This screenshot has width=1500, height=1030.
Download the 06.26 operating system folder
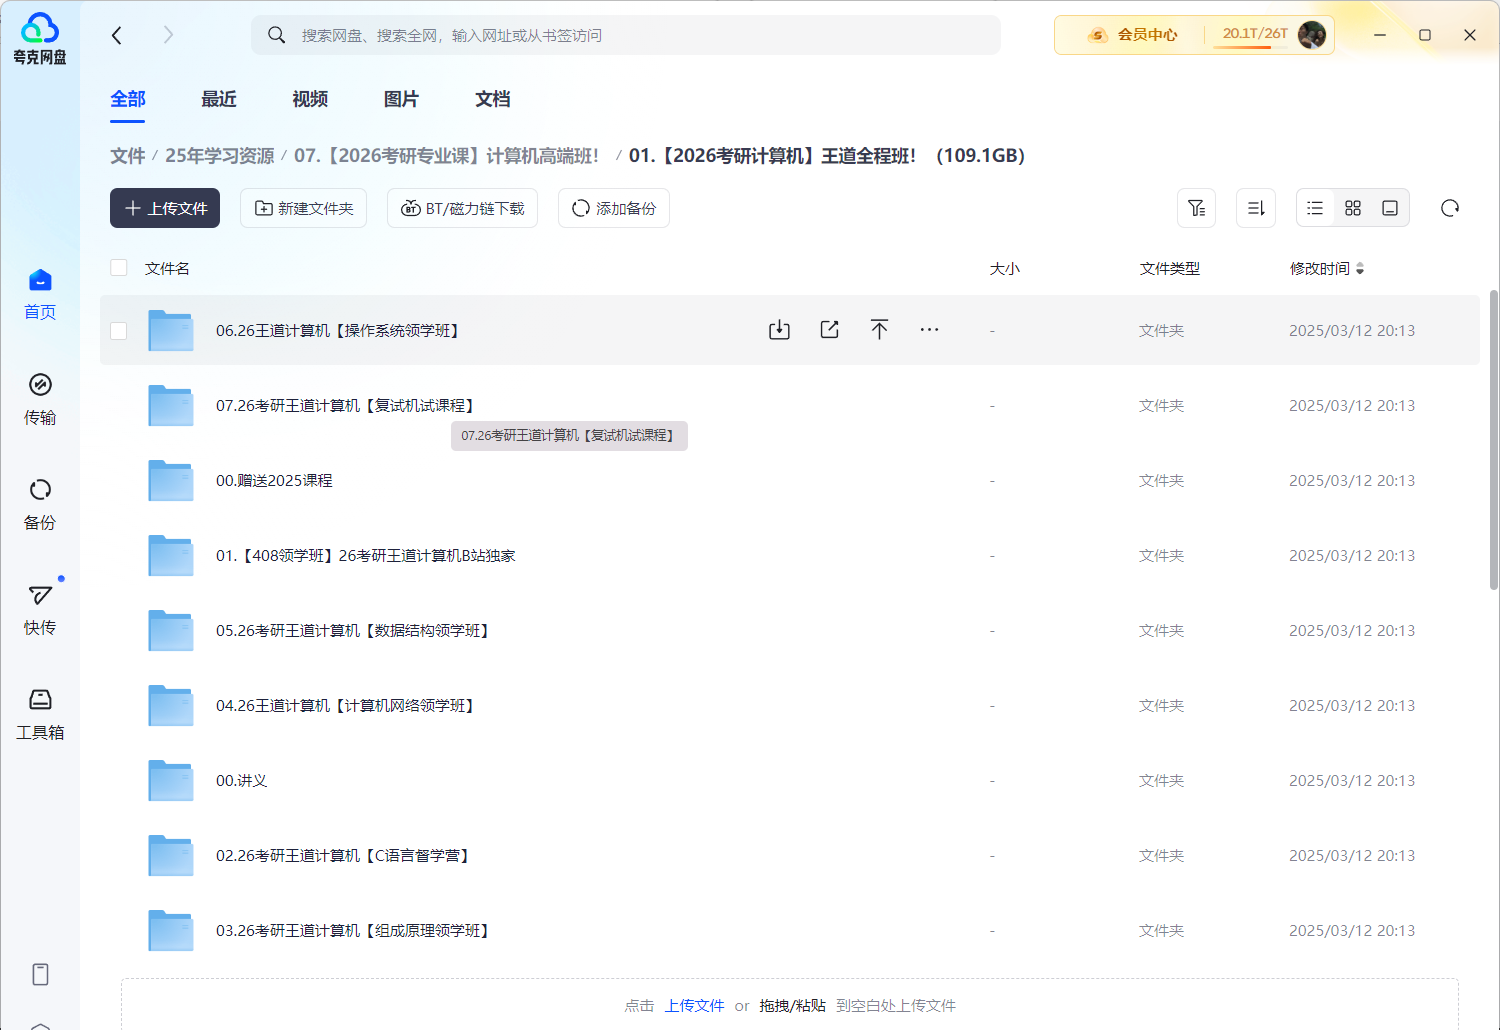(x=779, y=330)
